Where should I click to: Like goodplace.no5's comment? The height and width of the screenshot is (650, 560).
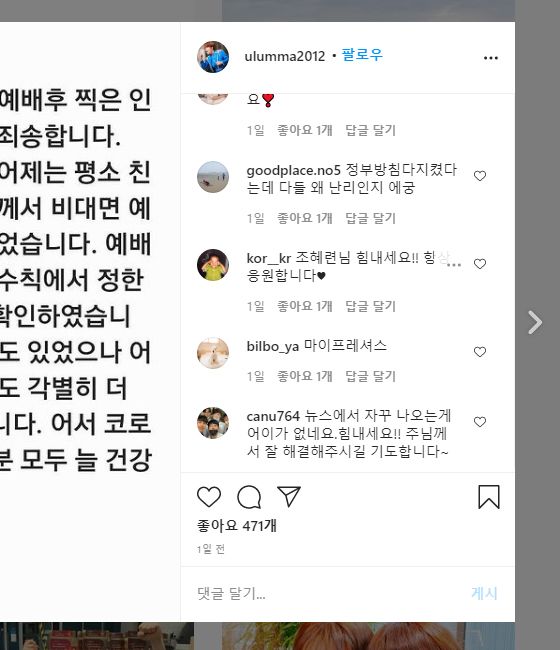point(480,176)
